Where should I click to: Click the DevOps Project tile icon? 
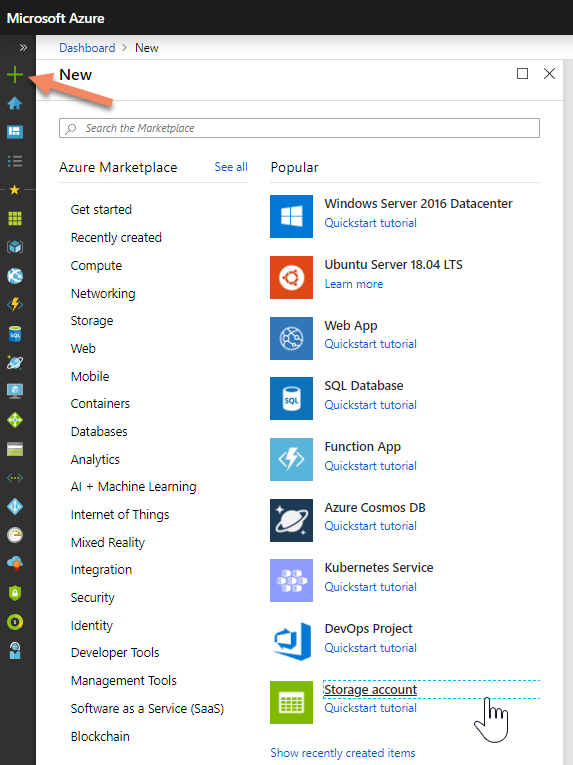tap(291, 642)
